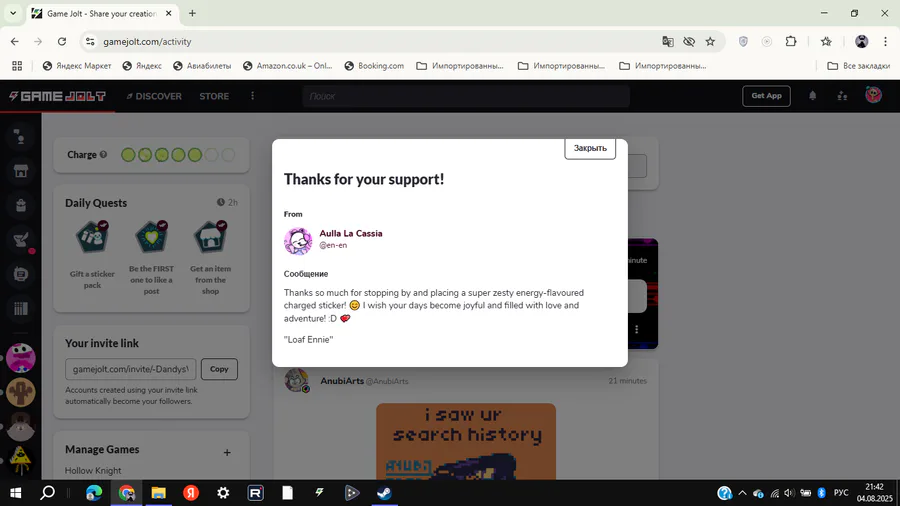Screen dimensions: 900x506
Task: Bookmark this page with the star
Action: [x=711, y=41]
